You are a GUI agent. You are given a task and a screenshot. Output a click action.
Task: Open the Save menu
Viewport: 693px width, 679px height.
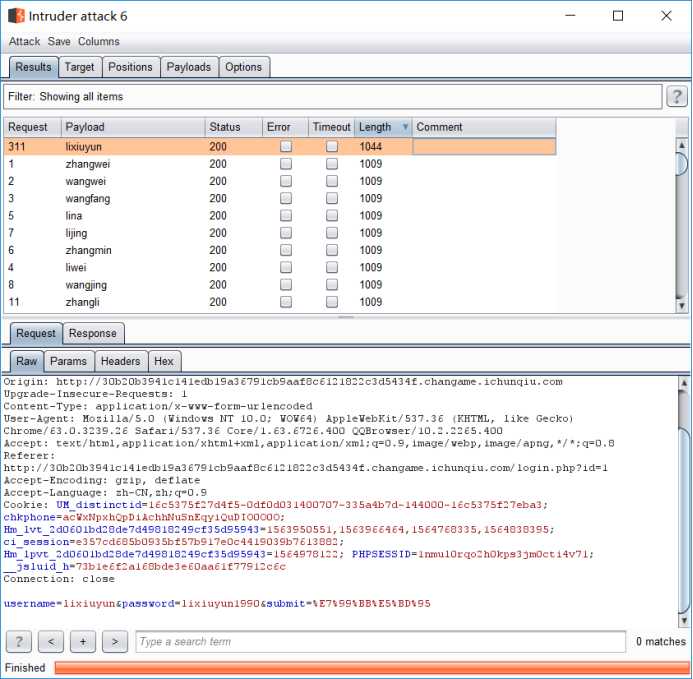[59, 42]
